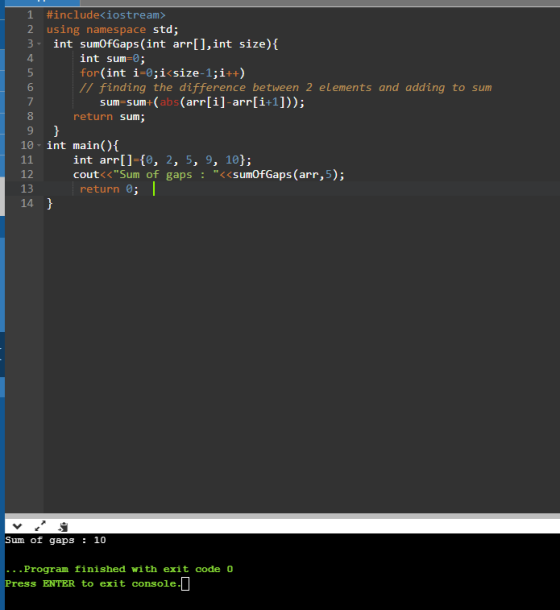Image resolution: width=560 pixels, height=610 pixels.
Task: Fold the main function at line 10
Action: pos(39,145)
